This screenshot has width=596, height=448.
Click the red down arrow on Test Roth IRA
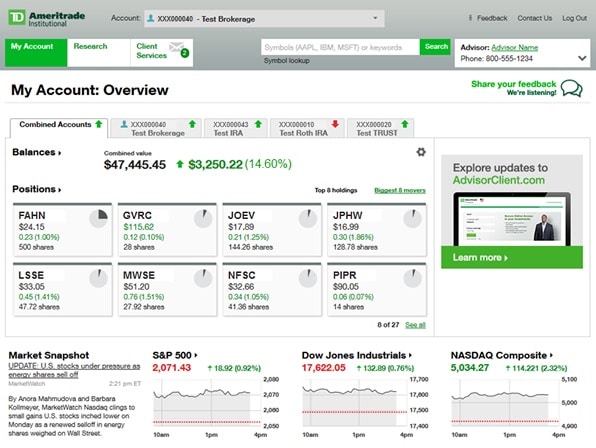pos(335,124)
